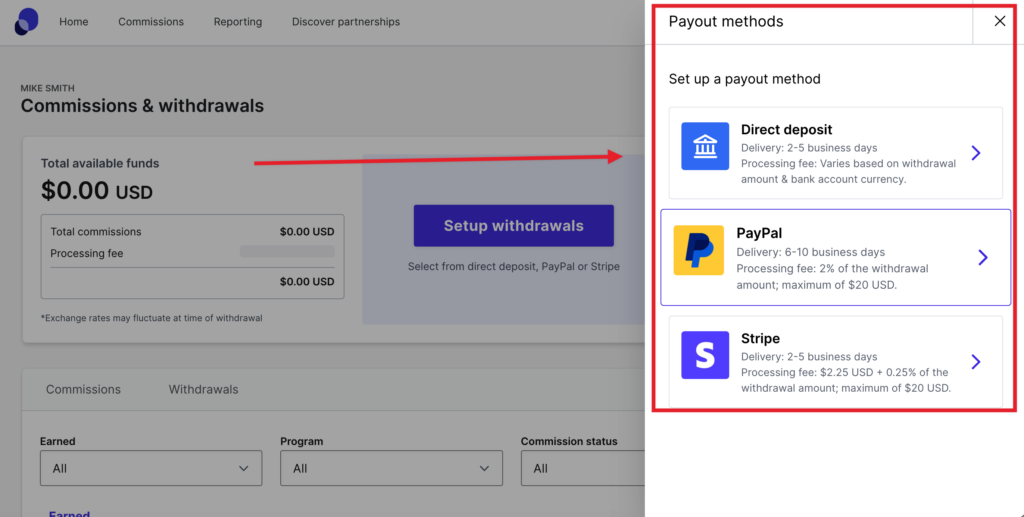Click the Stripe logo icon
The image size is (1024, 517).
pos(705,355)
